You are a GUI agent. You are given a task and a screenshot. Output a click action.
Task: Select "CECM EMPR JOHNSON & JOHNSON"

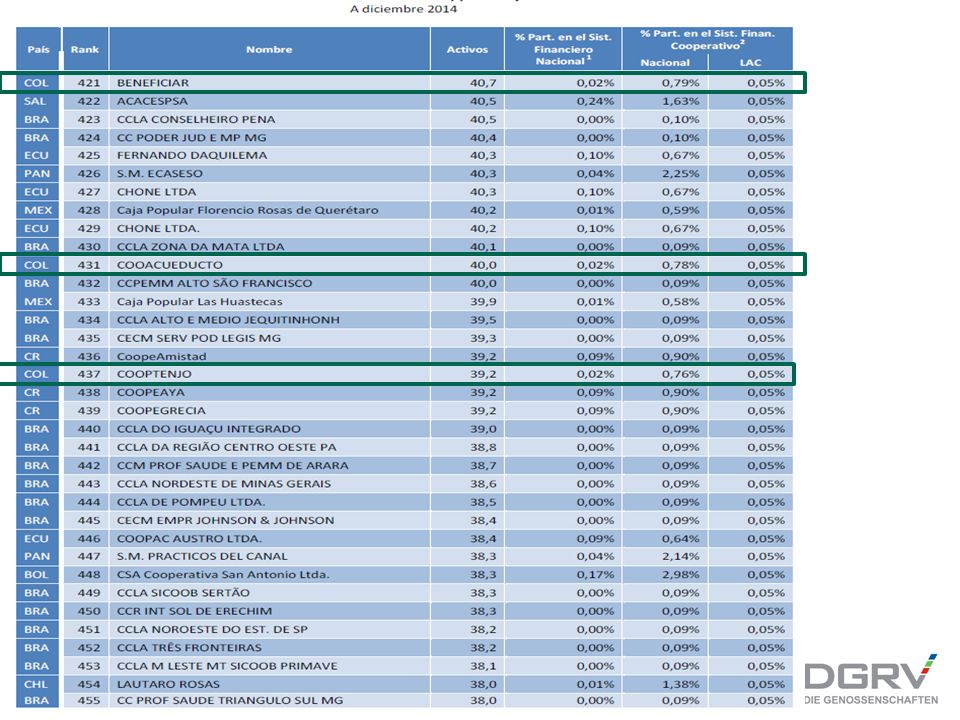click(x=226, y=520)
